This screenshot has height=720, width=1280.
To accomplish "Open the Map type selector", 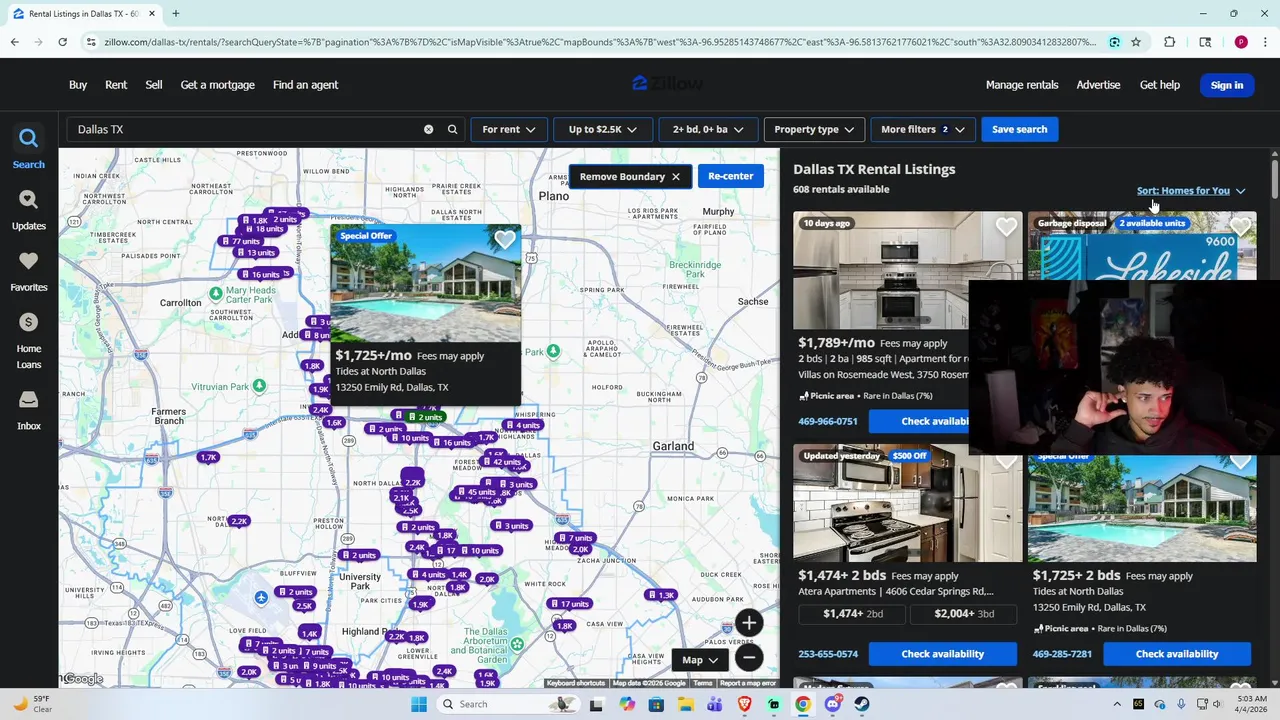I will pos(701,660).
